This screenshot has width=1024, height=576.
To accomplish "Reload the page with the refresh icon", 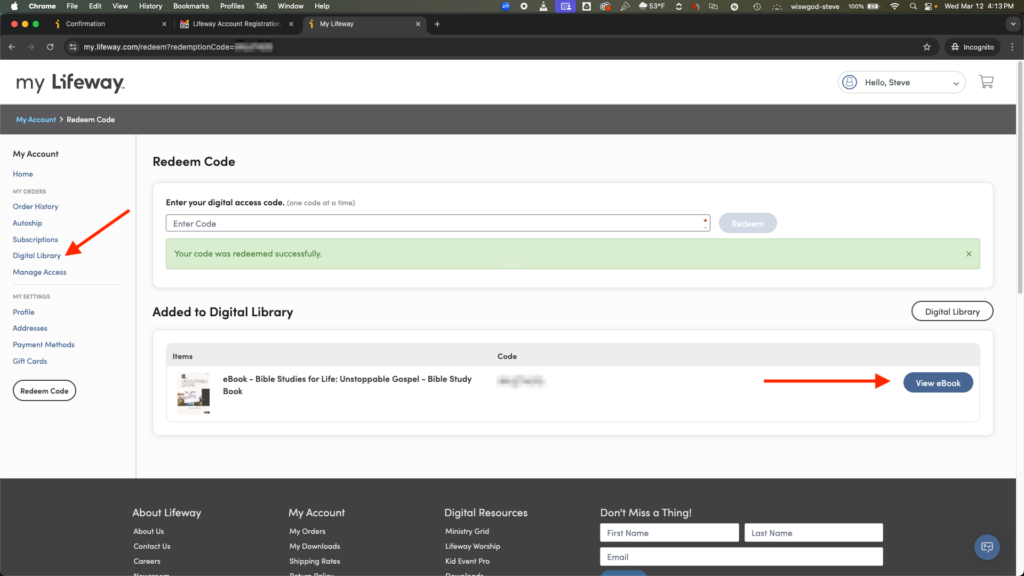I will coord(50,47).
